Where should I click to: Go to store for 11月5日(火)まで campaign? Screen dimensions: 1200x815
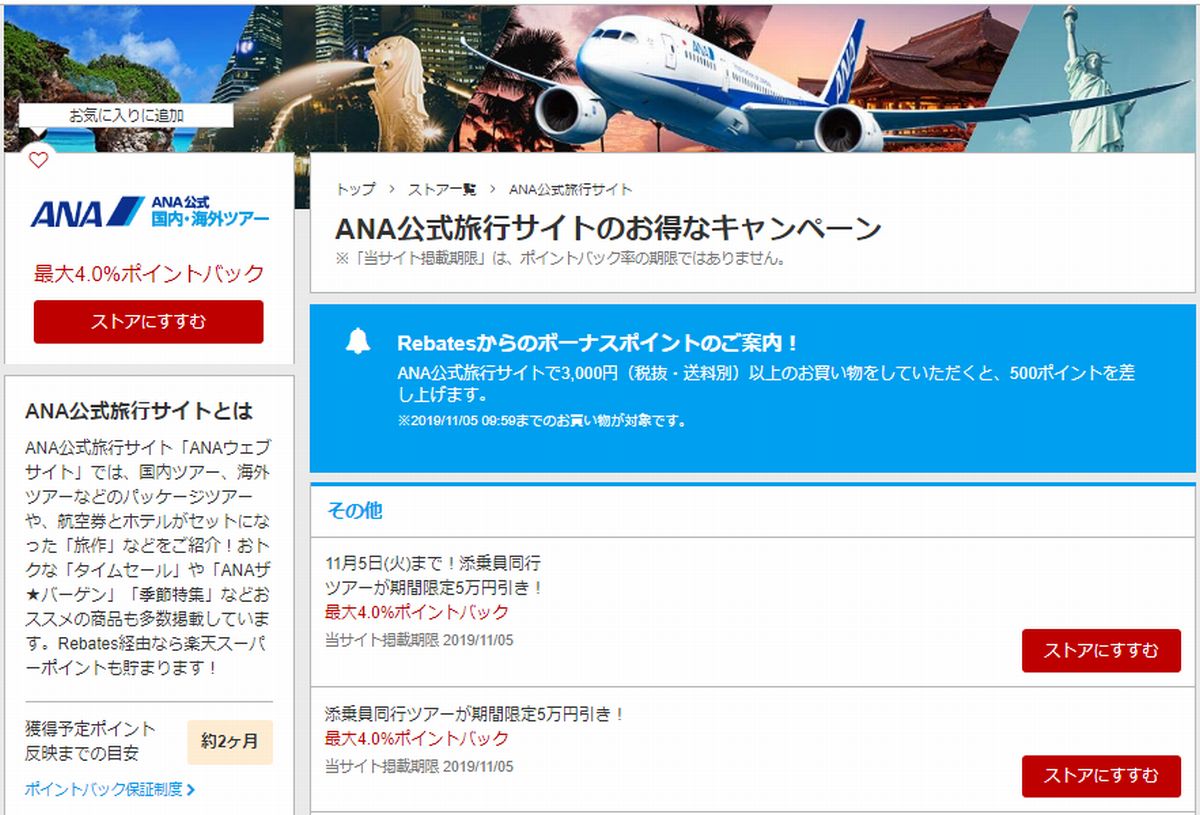point(1101,651)
